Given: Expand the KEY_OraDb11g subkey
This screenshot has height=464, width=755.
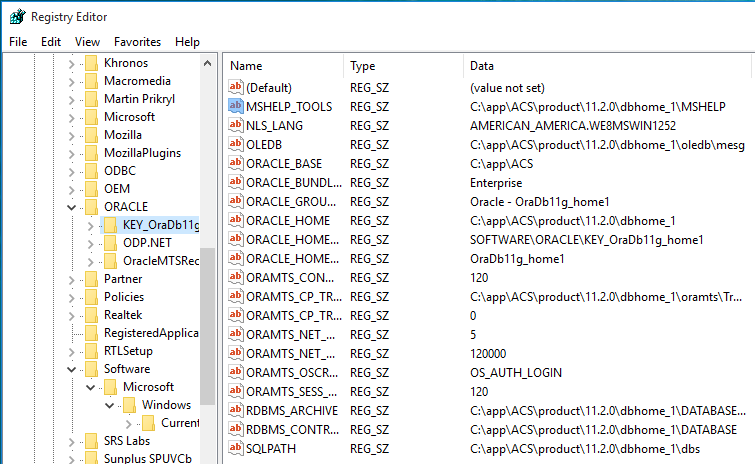Looking at the screenshot, I should pyautogui.click(x=91, y=225).
